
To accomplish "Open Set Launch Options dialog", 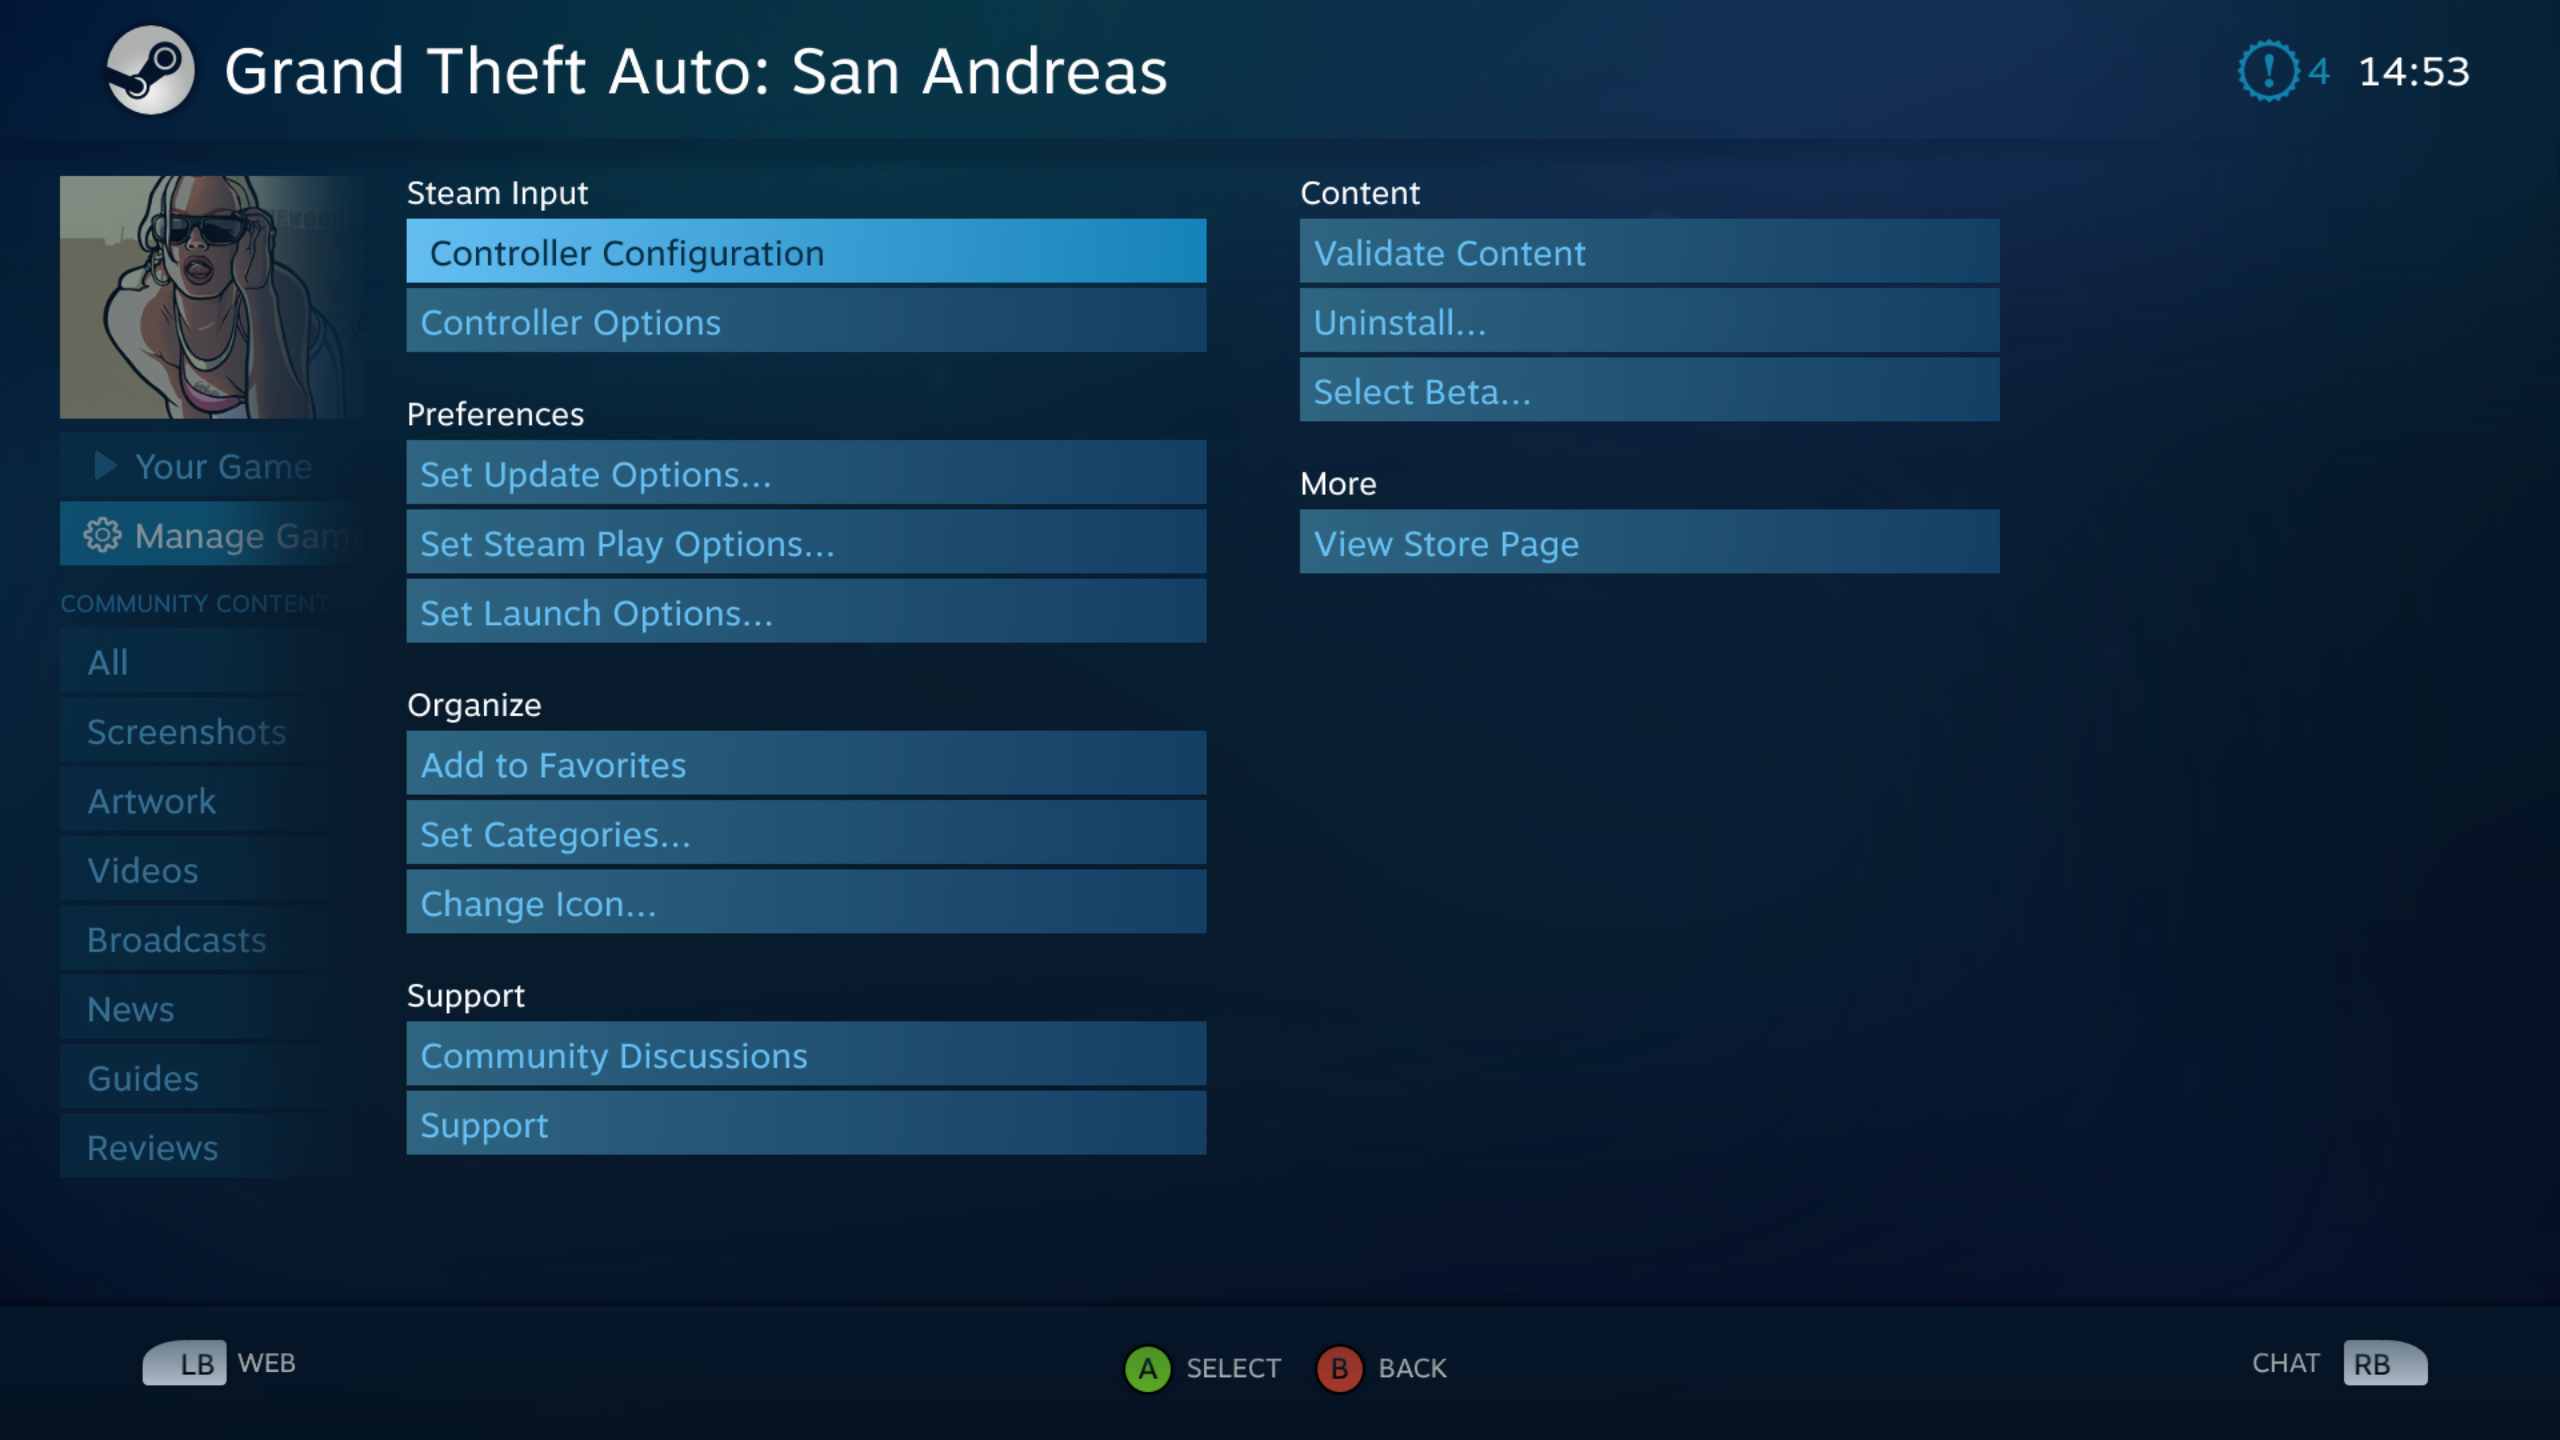I will pyautogui.click(x=805, y=613).
